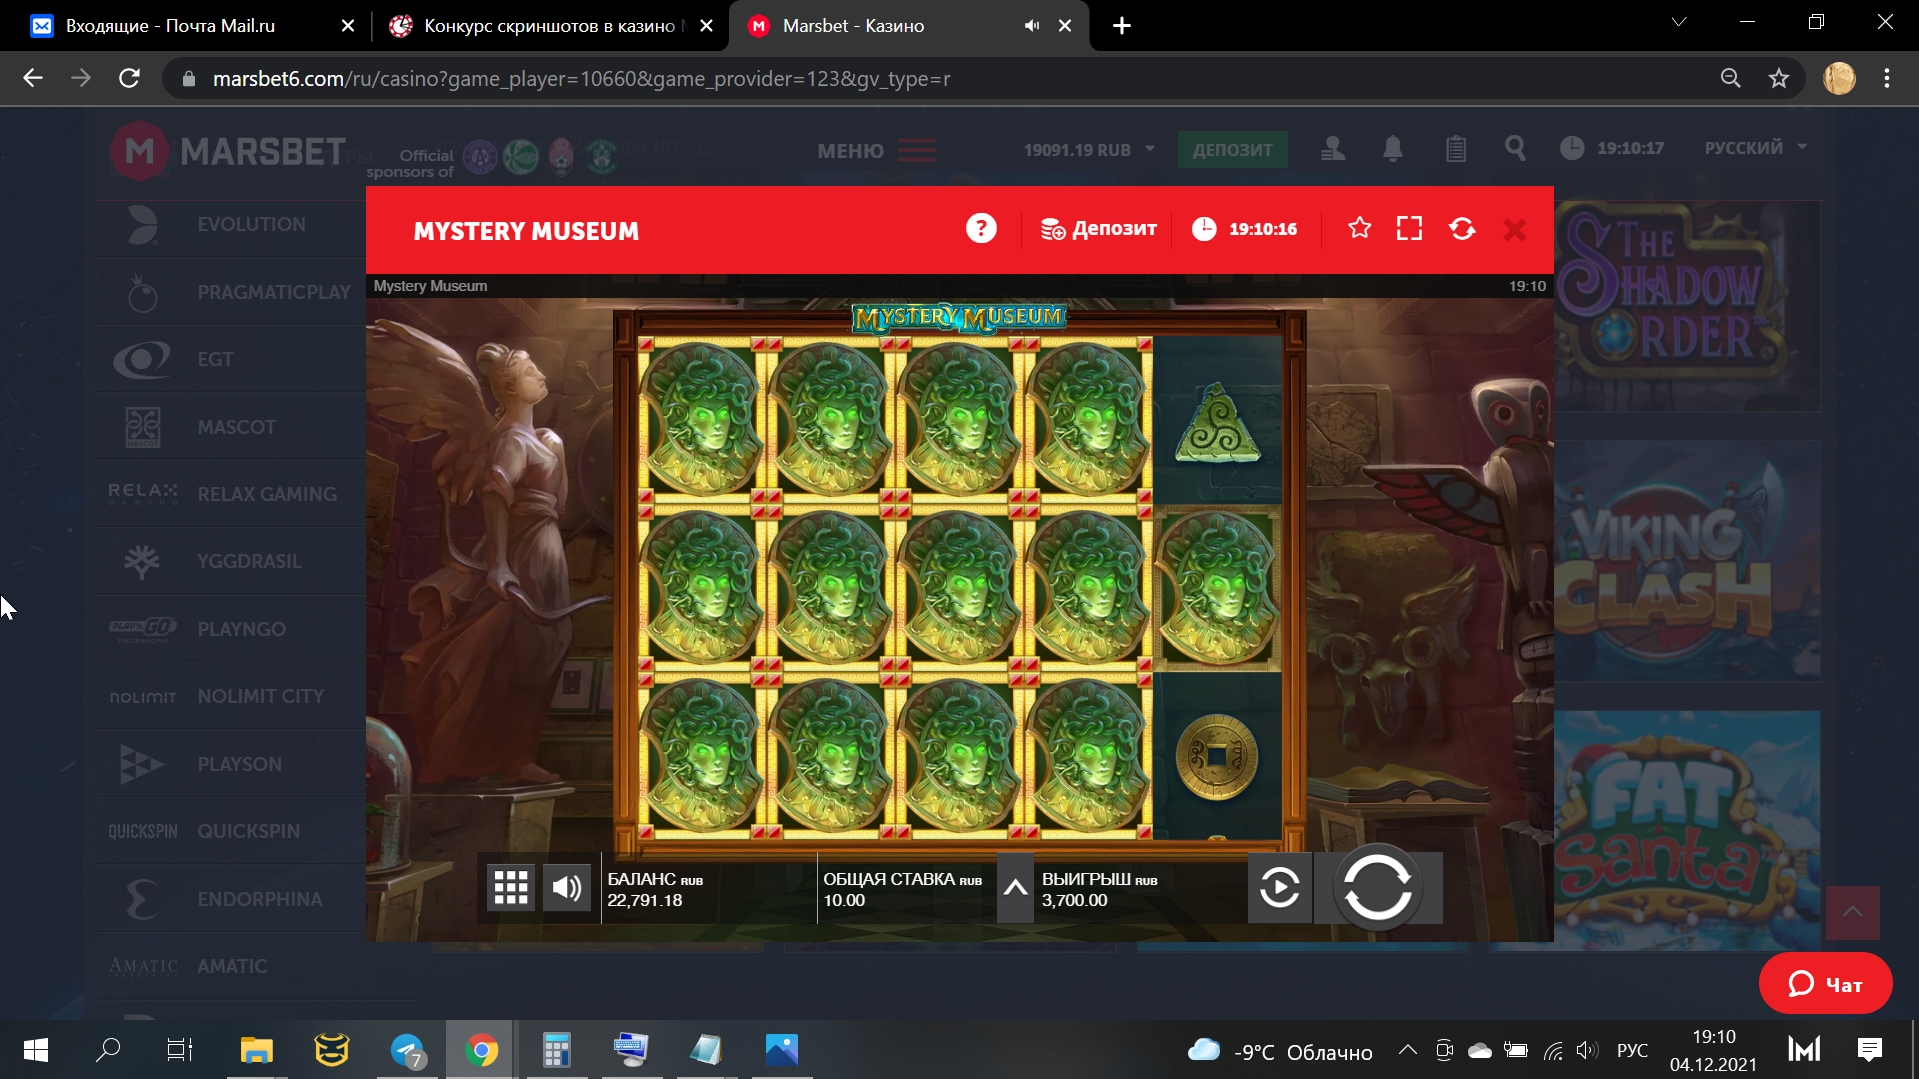Open the Mystery Museum help question icon
This screenshot has width=1919, height=1079.
pyautogui.click(x=981, y=229)
